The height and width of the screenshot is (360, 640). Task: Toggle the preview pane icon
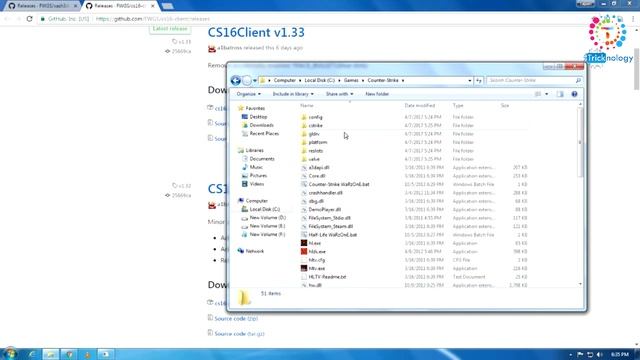pyautogui.click(x=560, y=94)
